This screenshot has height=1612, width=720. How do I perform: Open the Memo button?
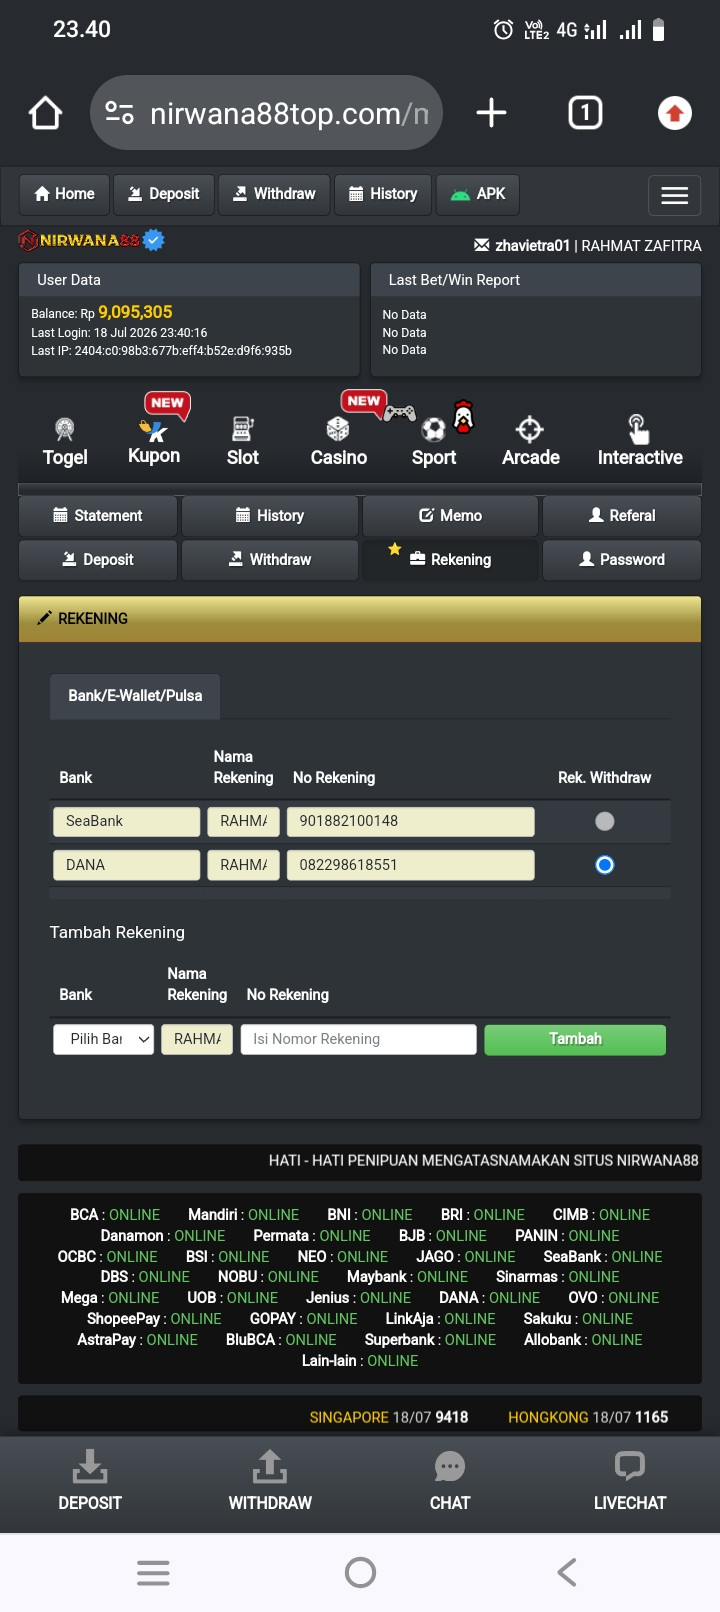click(451, 516)
